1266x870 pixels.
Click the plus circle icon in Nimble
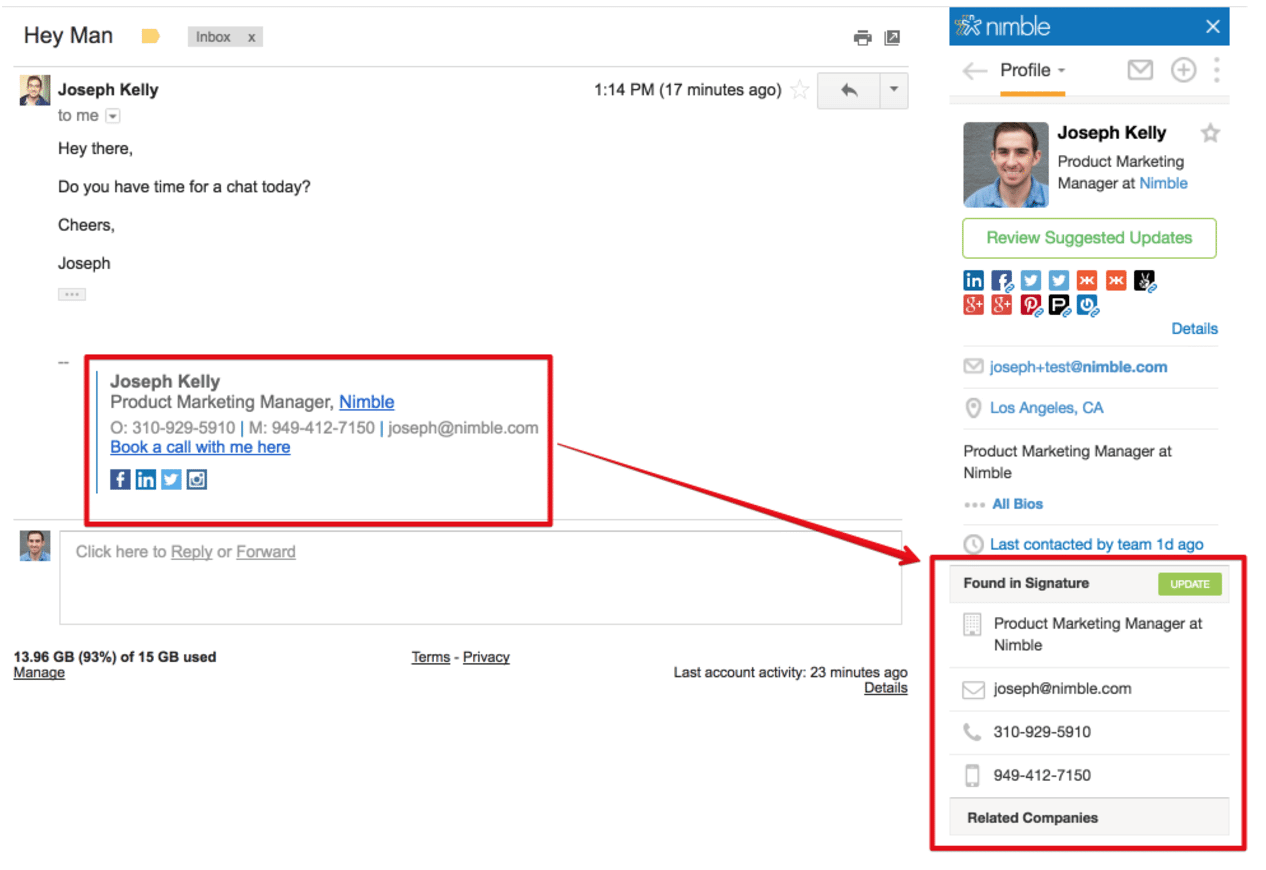(x=1183, y=70)
